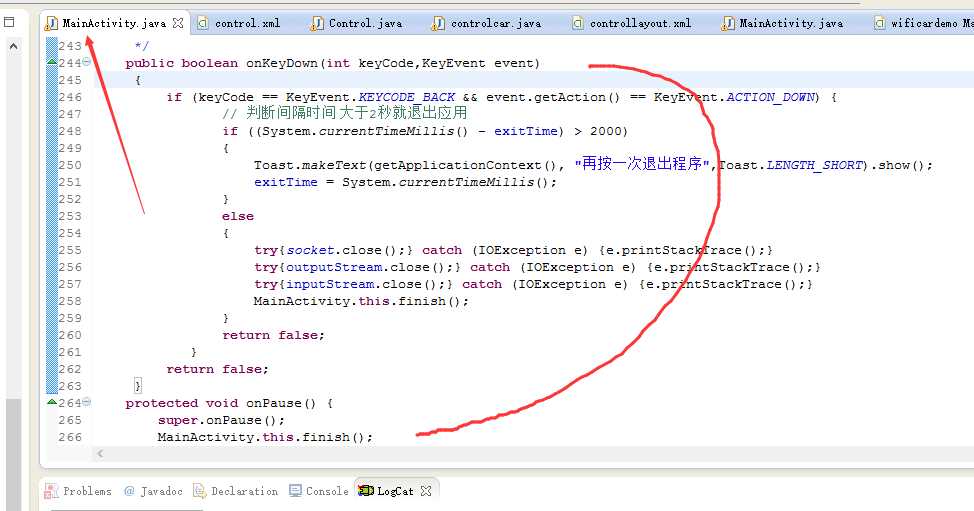Click on 'outputStream' in line 256

coord(334,267)
